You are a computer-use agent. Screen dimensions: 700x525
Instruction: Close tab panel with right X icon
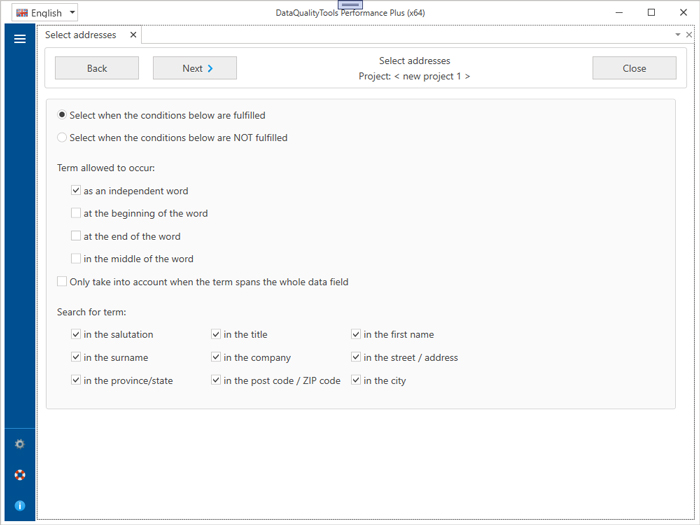689,35
